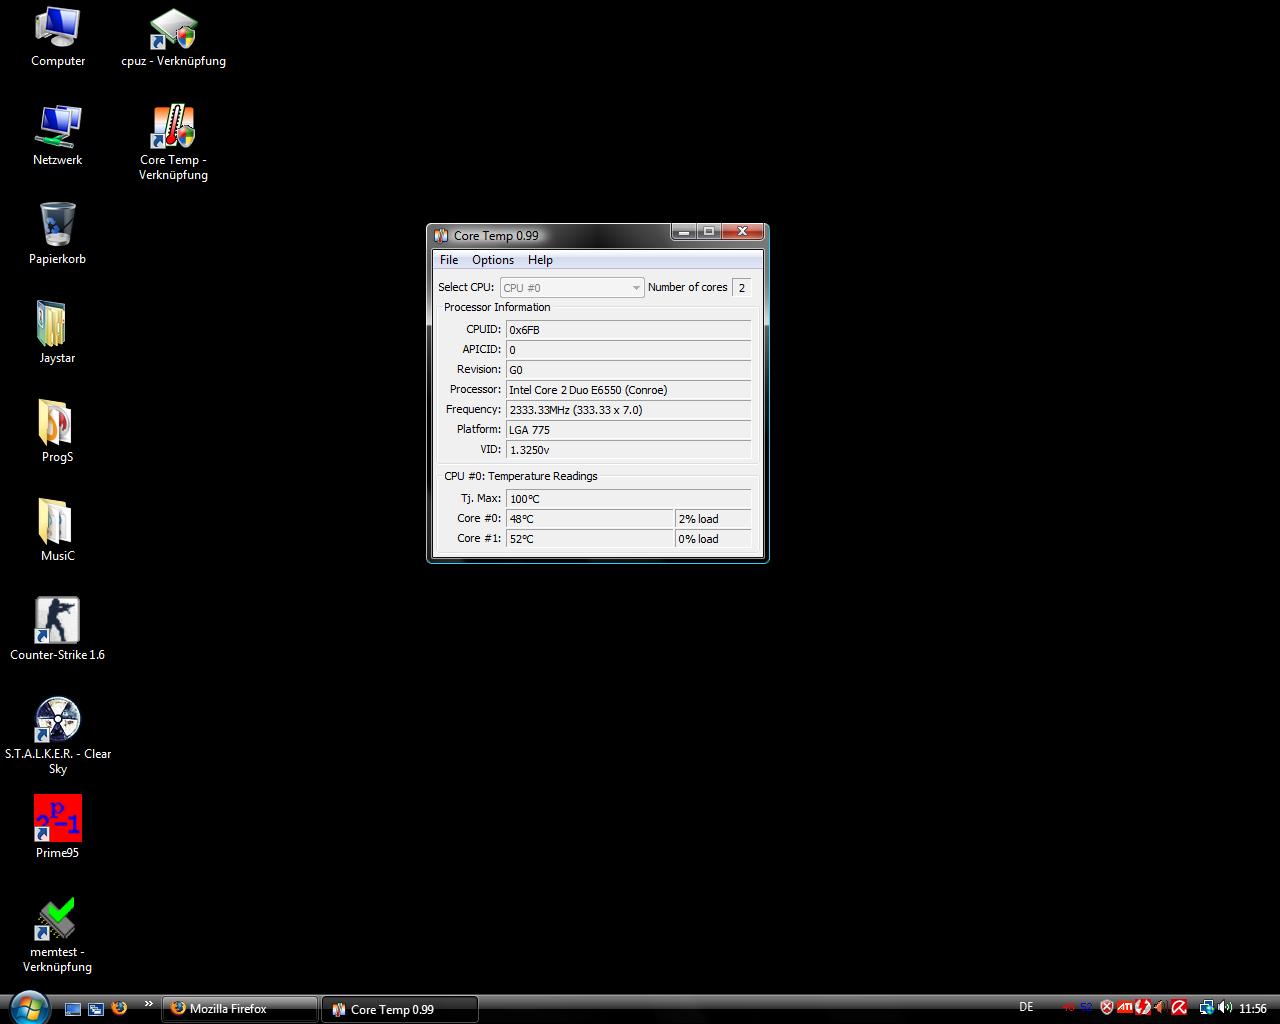Image resolution: width=1280 pixels, height=1024 pixels.
Task: Click Revision value G0
Action: coord(628,370)
